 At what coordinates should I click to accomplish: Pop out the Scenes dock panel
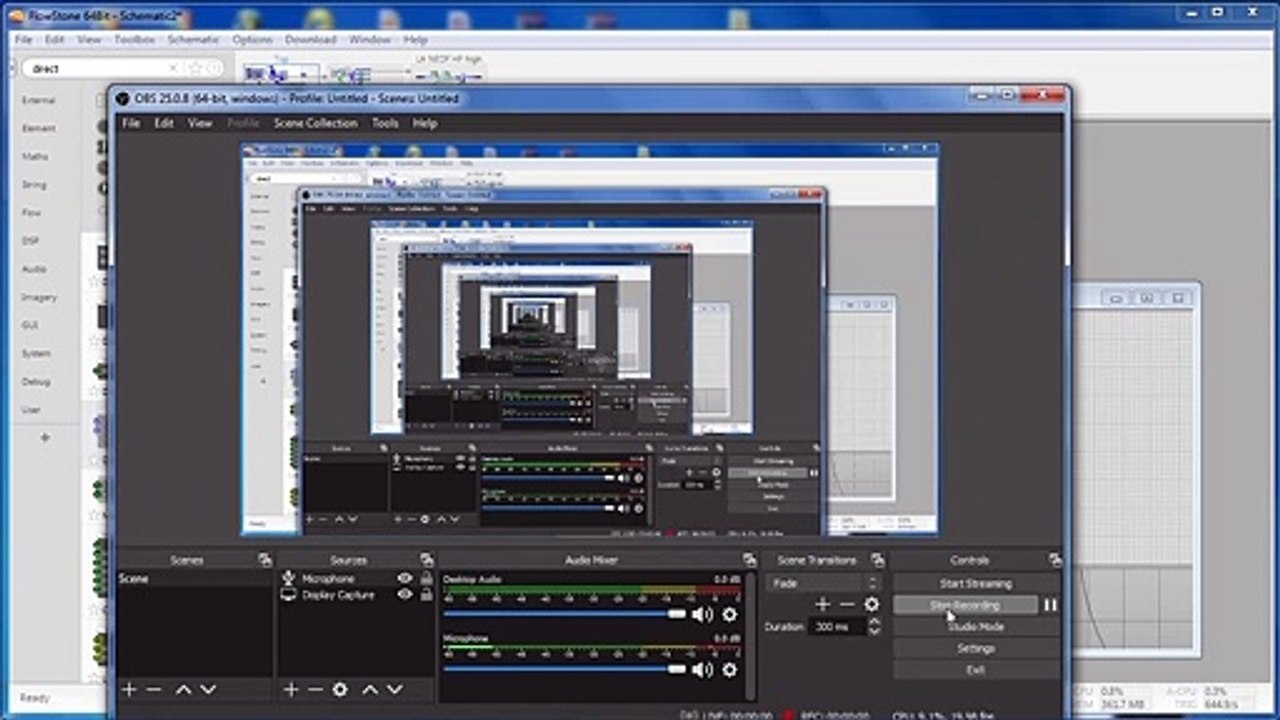(264, 560)
